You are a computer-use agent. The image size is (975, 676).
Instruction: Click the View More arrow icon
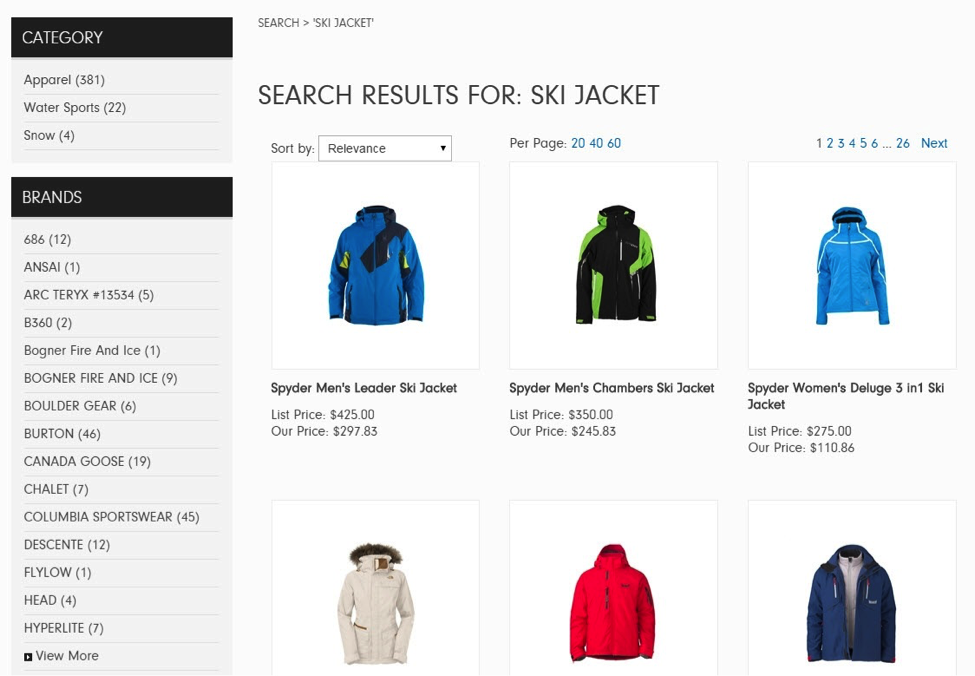pyautogui.click(x=28, y=657)
